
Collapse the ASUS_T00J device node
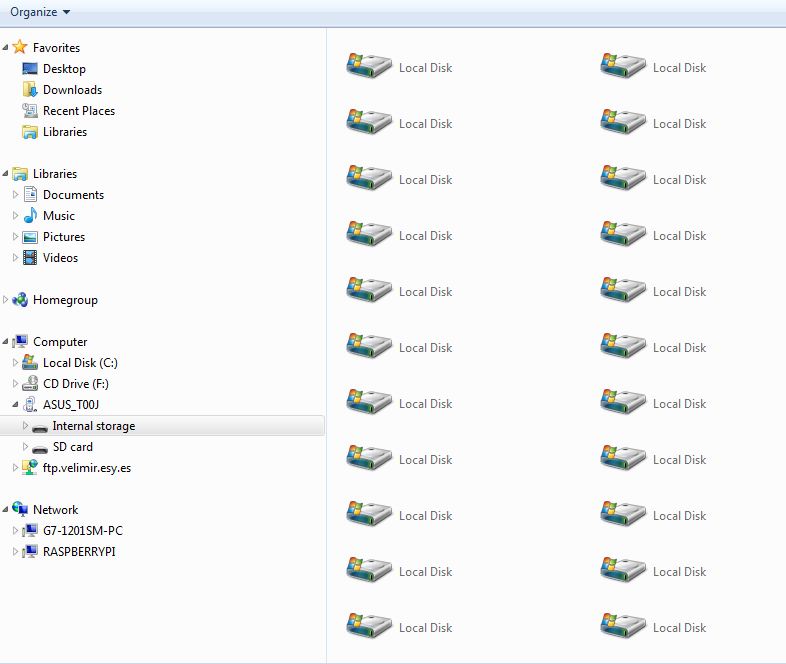coord(15,405)
